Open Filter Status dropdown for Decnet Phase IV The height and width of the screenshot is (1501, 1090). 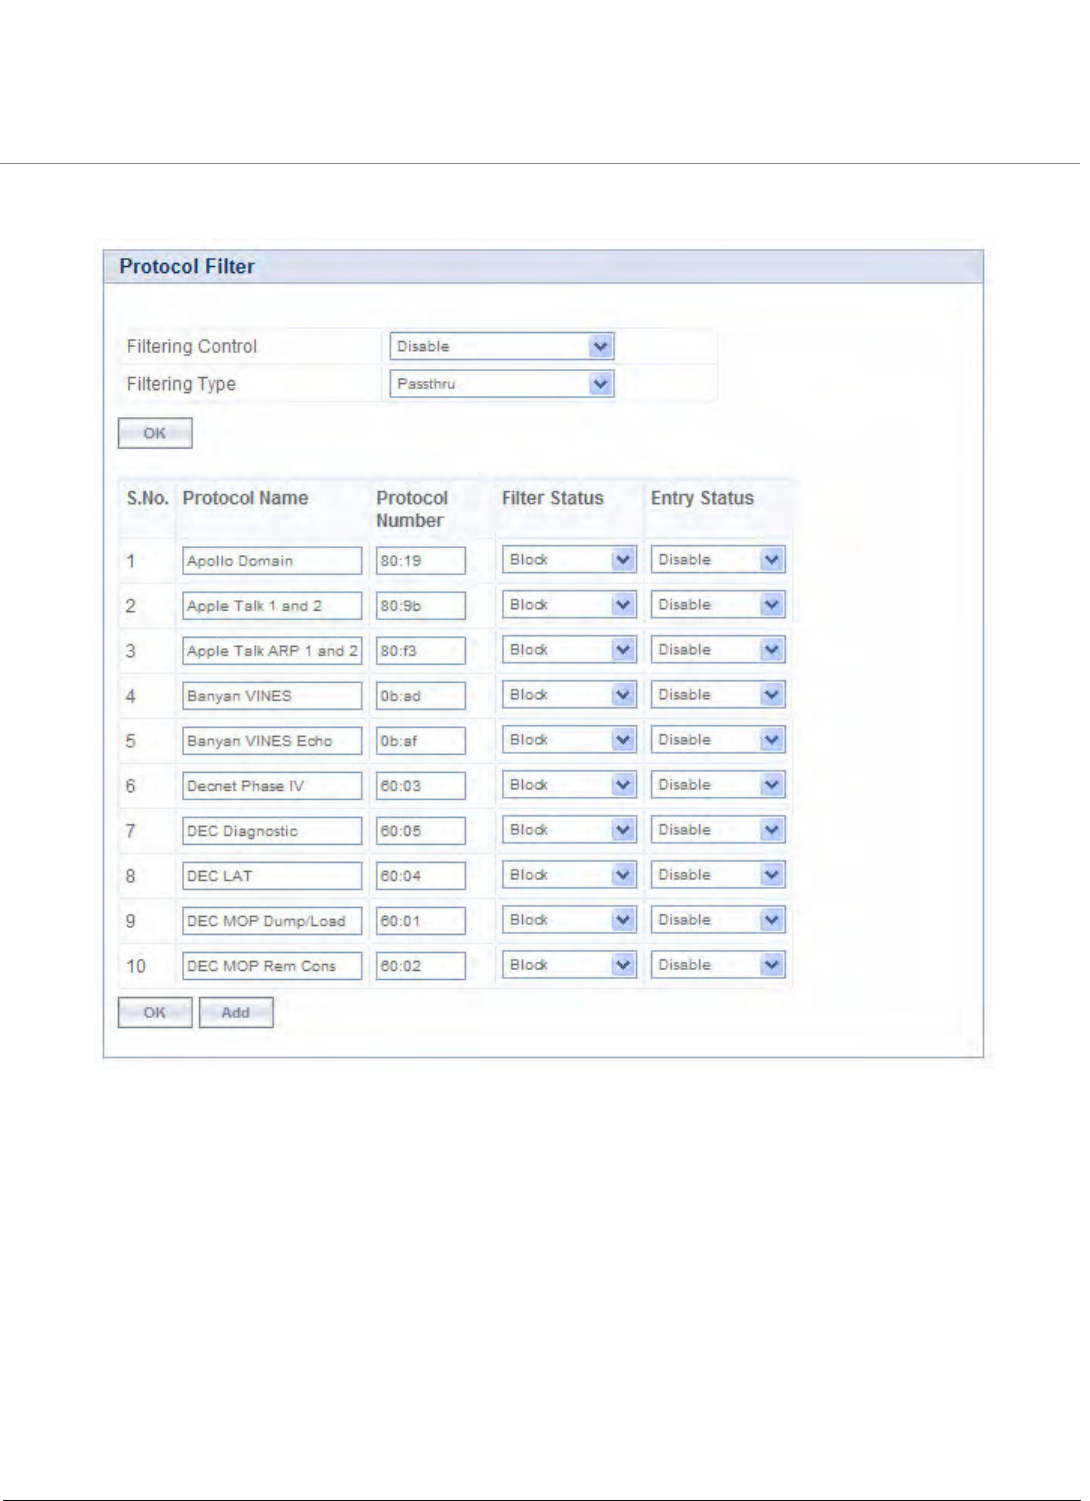(x=569, y=785)
